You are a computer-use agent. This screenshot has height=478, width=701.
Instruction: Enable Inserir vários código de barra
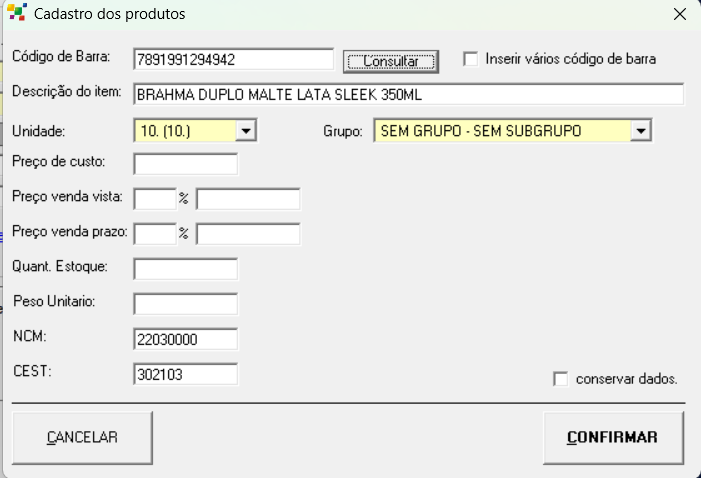coord(471,59)
